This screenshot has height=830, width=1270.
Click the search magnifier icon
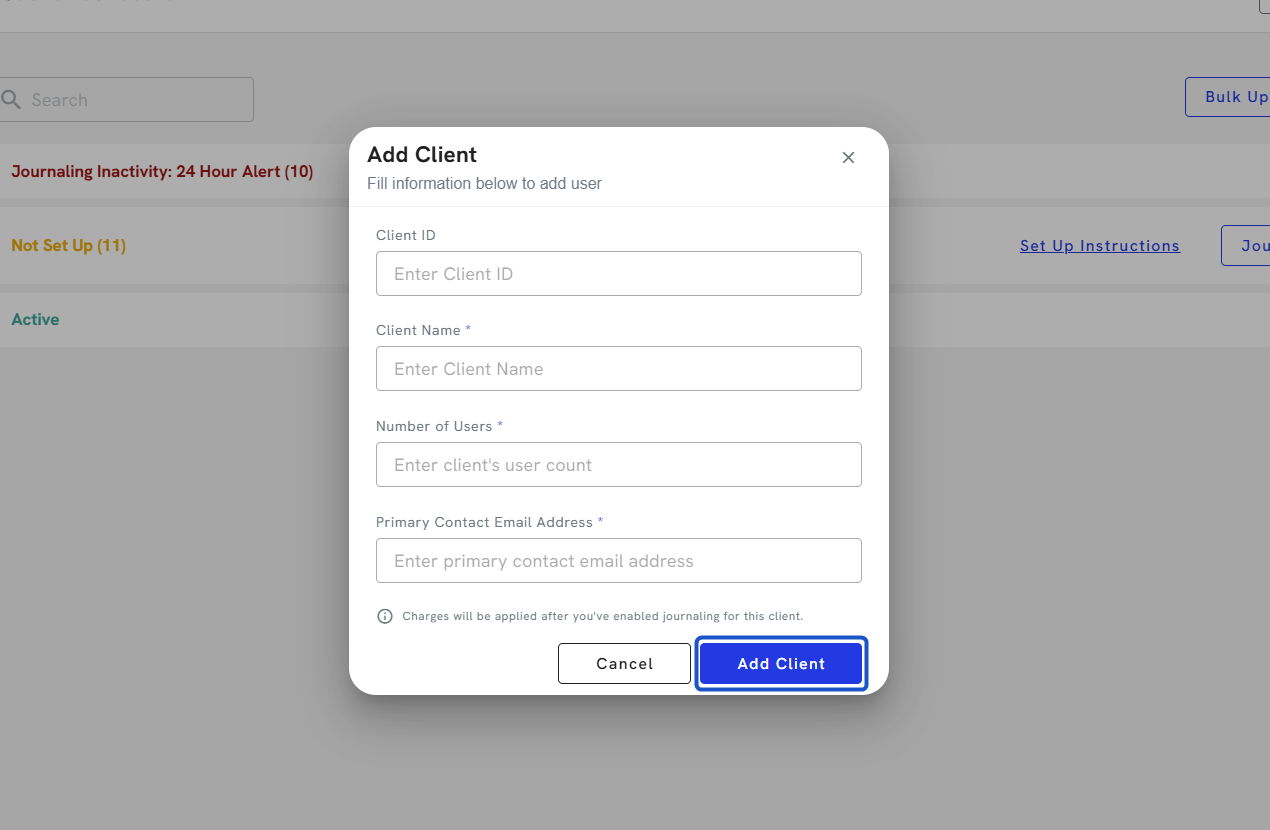11,99
